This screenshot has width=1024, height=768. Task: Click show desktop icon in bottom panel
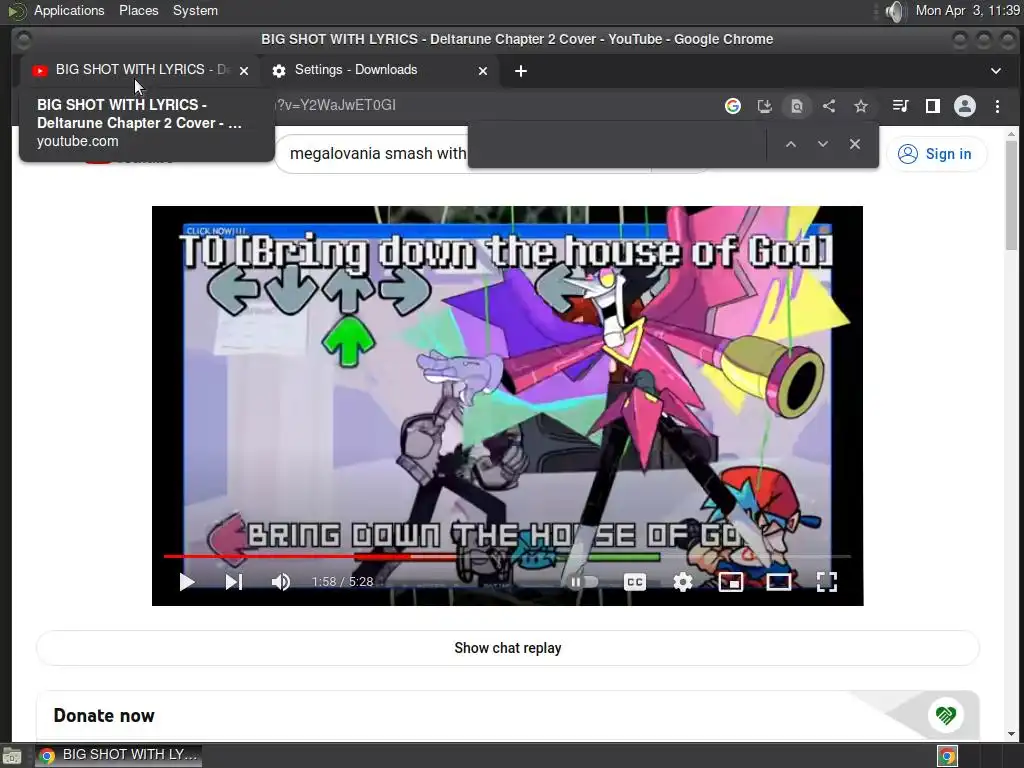[12, 756]
